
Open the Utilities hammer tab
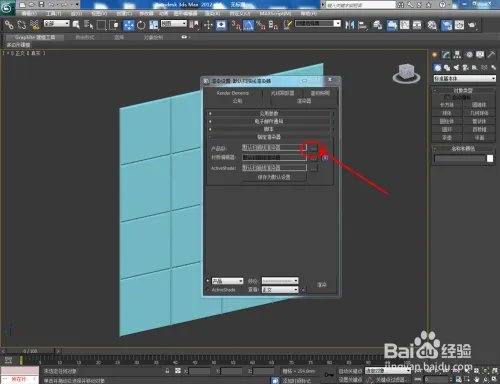(491, 55)
